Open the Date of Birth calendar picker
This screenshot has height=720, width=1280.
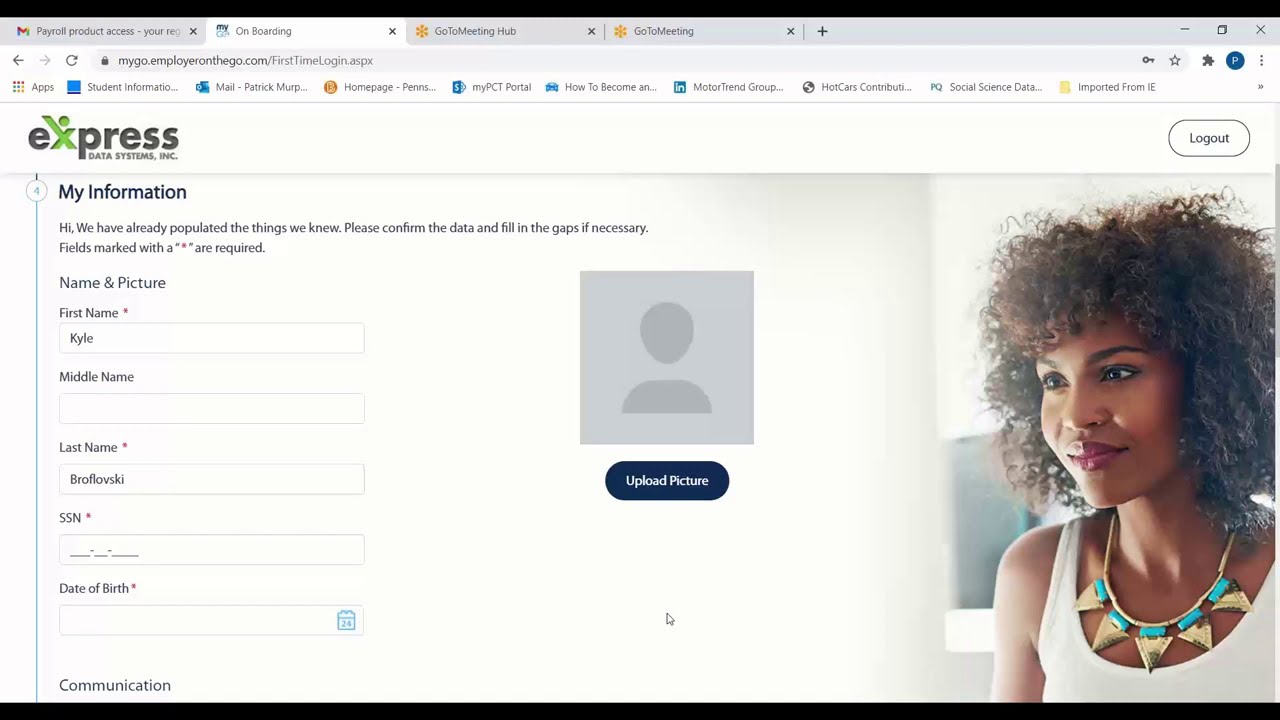pyautogui.click(x=346, y=621)
